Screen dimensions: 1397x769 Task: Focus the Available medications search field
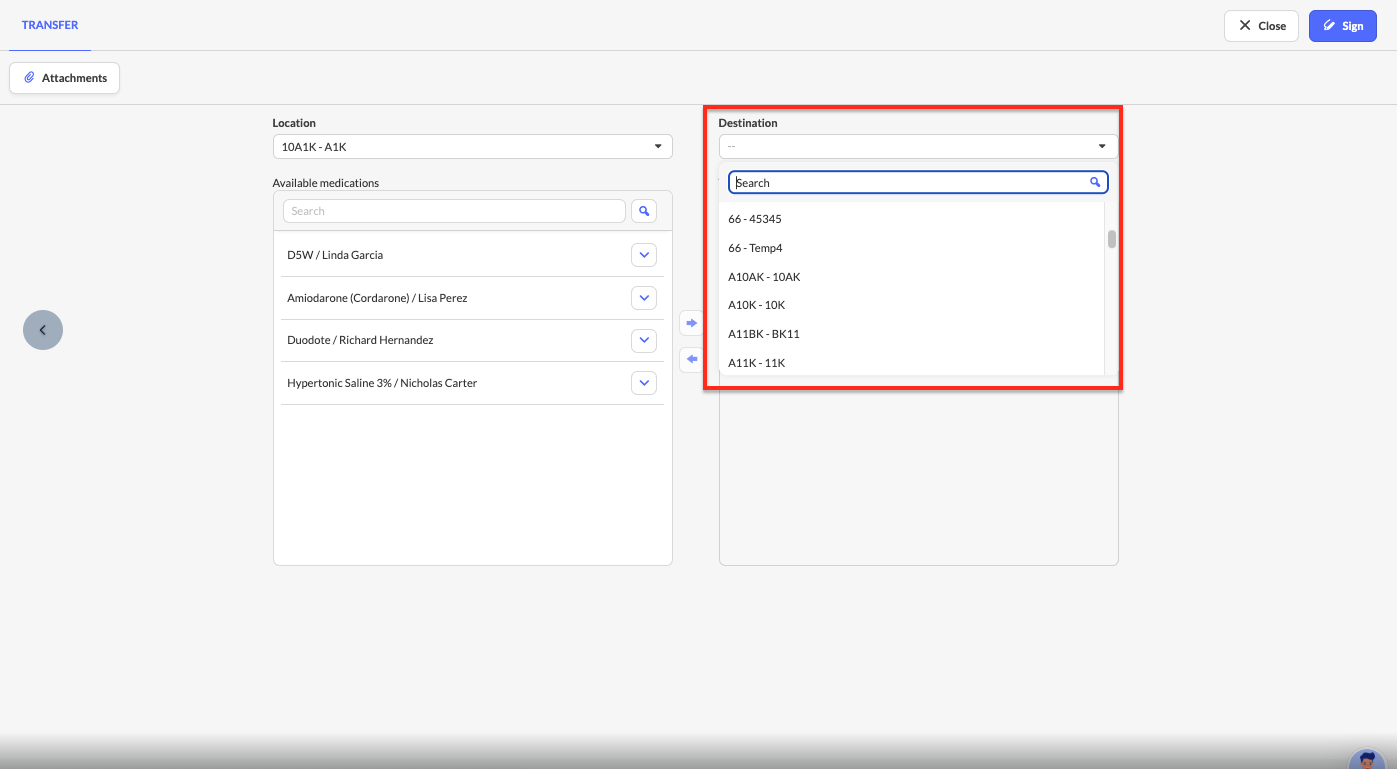[454, 211]
